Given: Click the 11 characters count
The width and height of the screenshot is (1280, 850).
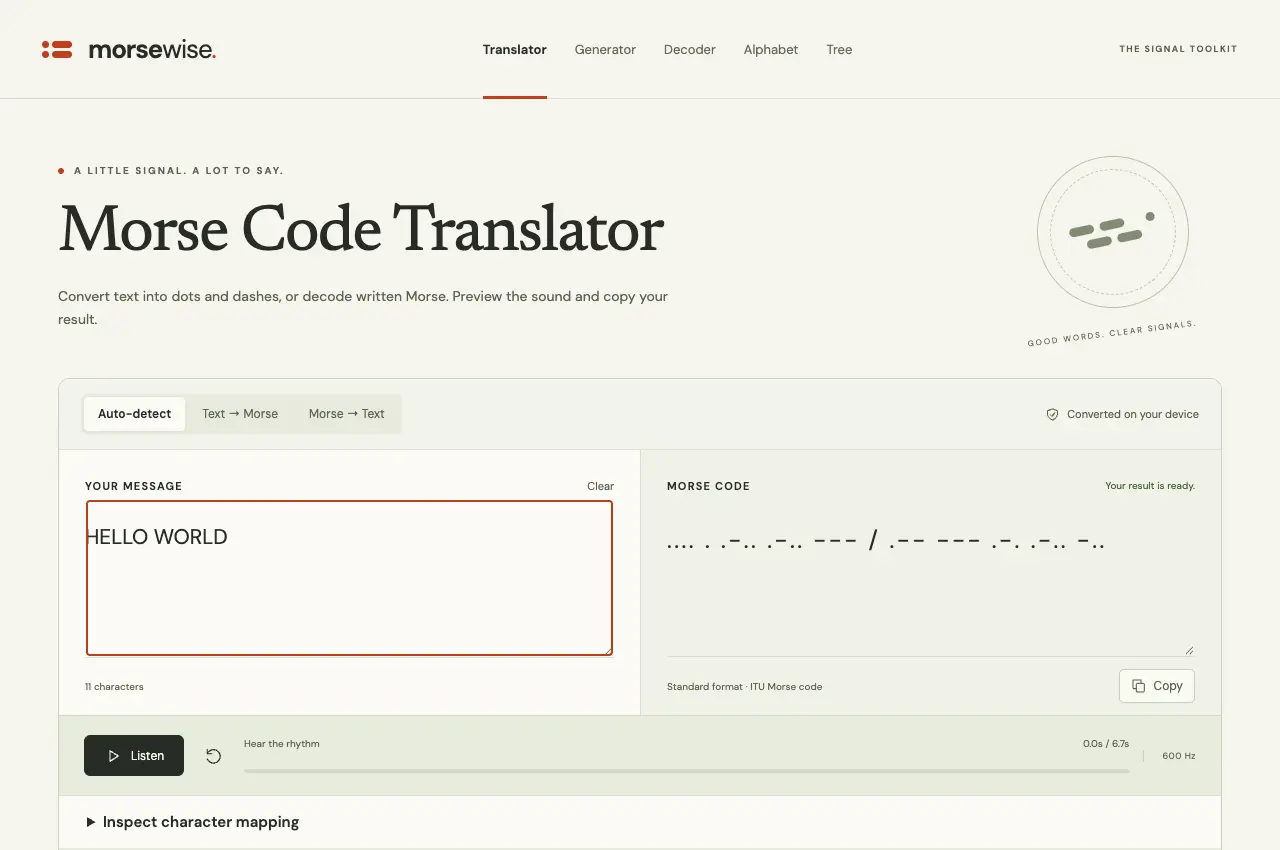Looking at the screenshot, I should click(114, 687).
